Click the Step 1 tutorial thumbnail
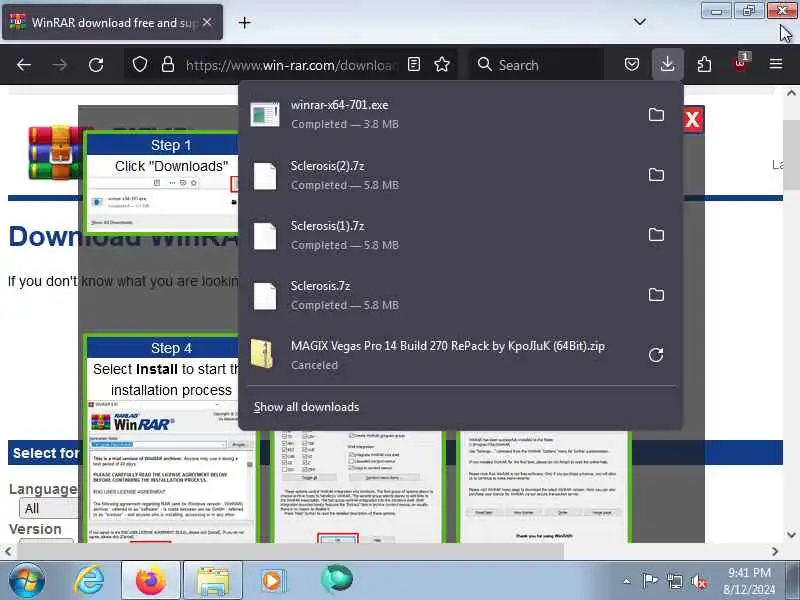The height and width of the screenshot is (600, 800). click(x=162, y=183)
